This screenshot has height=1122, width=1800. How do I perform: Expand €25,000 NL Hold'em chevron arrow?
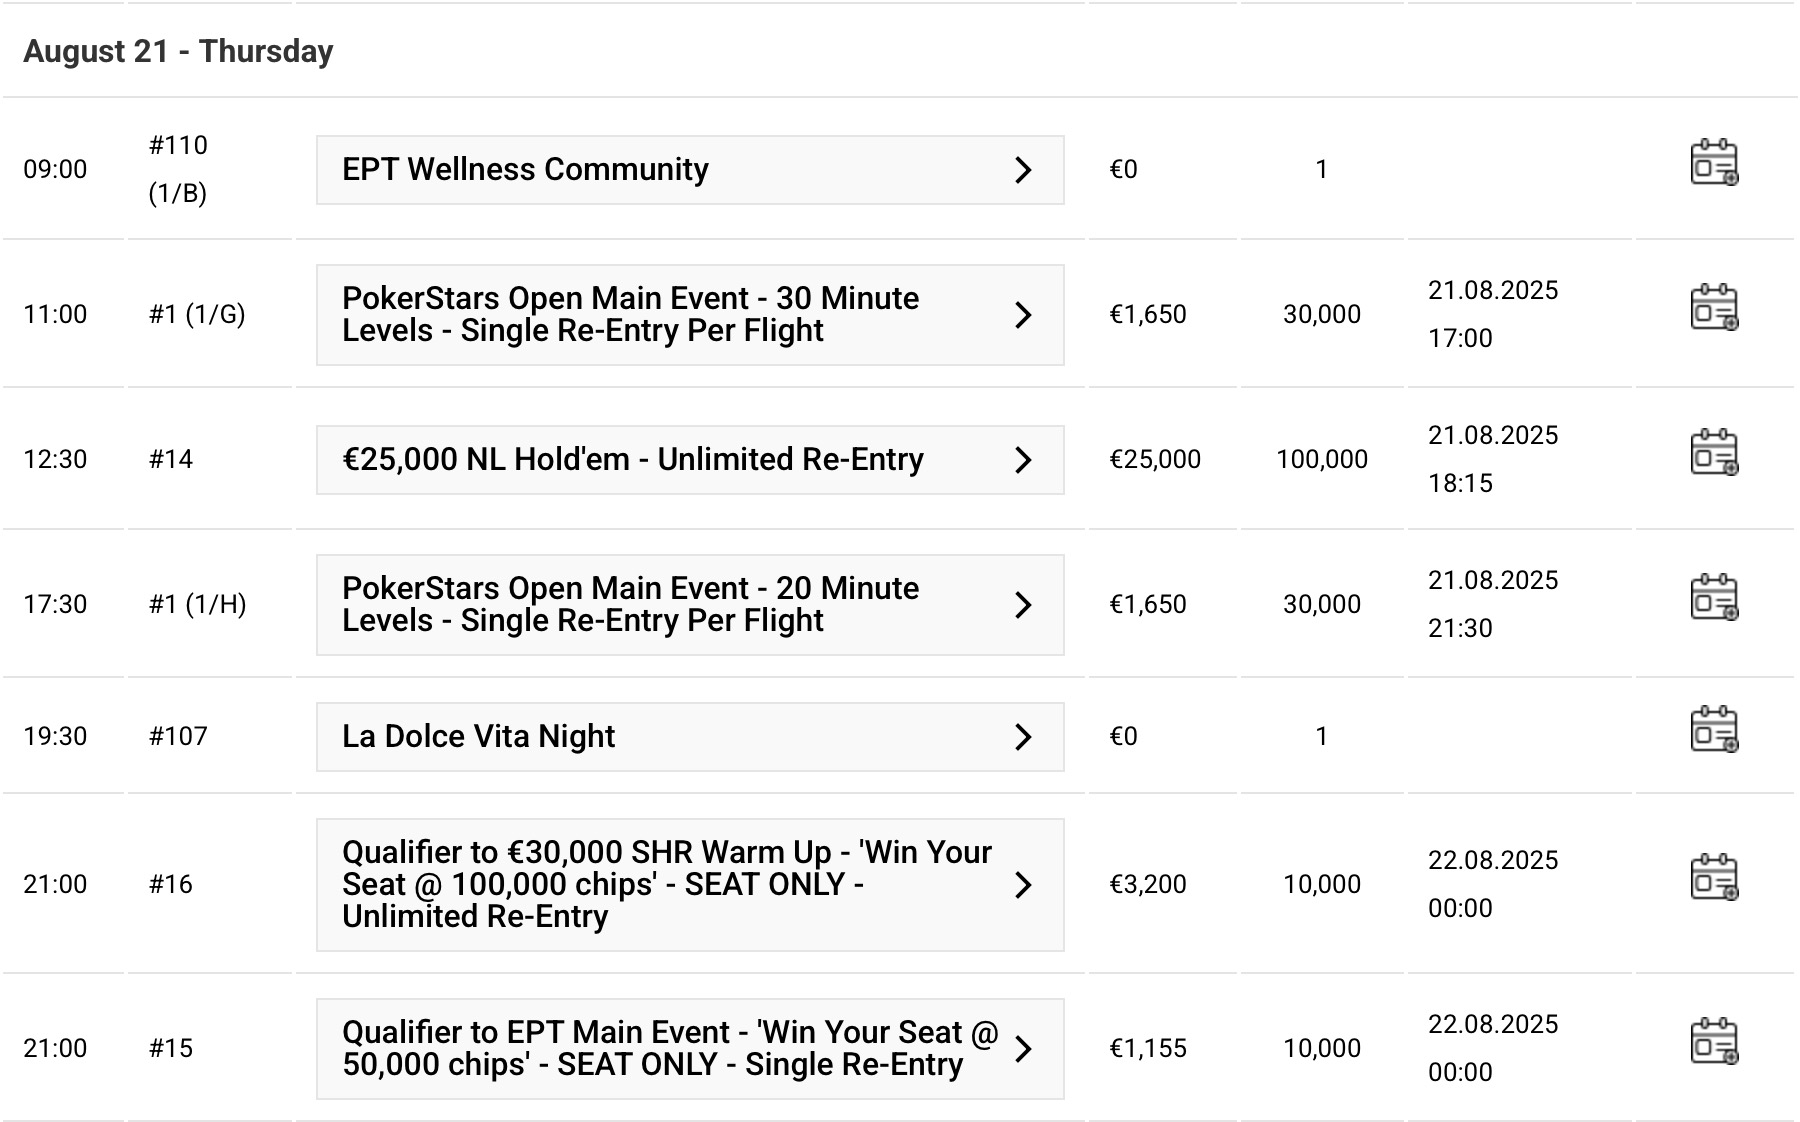[x=1023, y=460]
